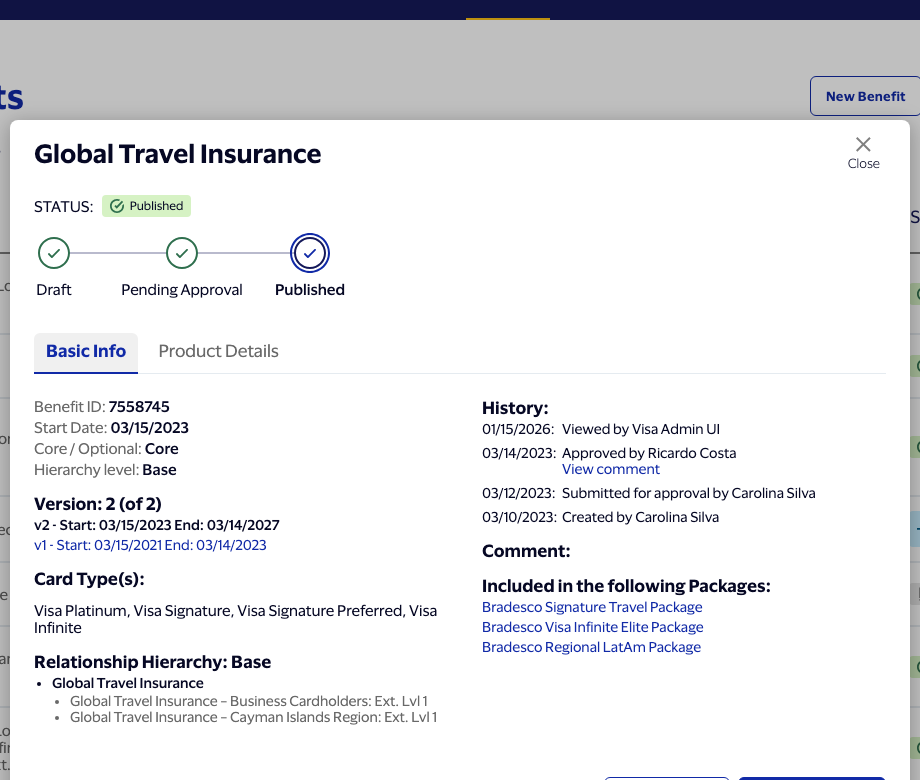Open Bradesco Visa Infinite Elite Package
This screenshot has height=780, width=920.
click(593, 627)
